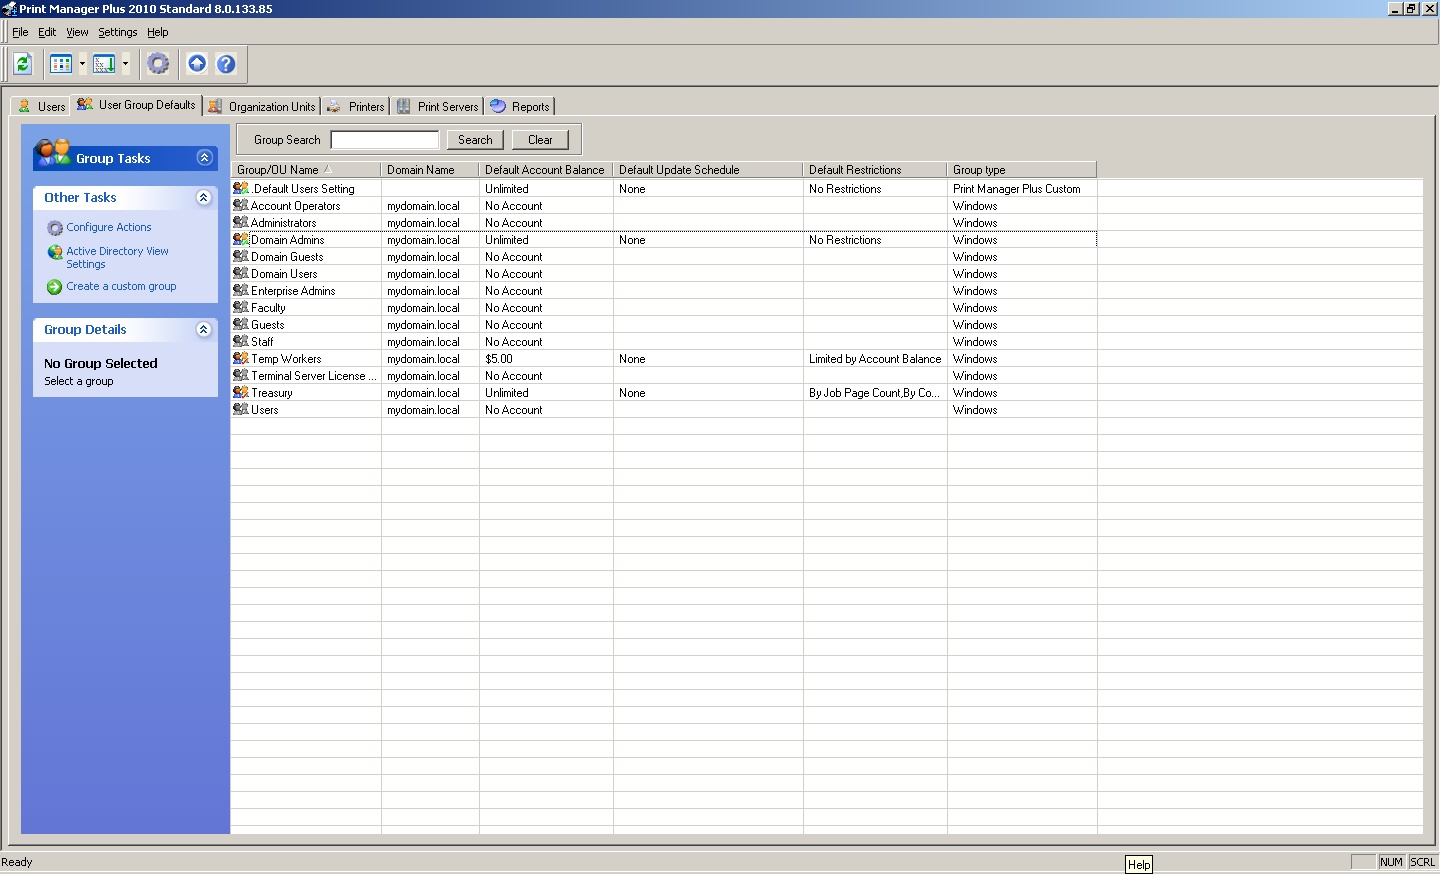
Task: Click the settings gear toolbar icon
Action: pos(158,64)
